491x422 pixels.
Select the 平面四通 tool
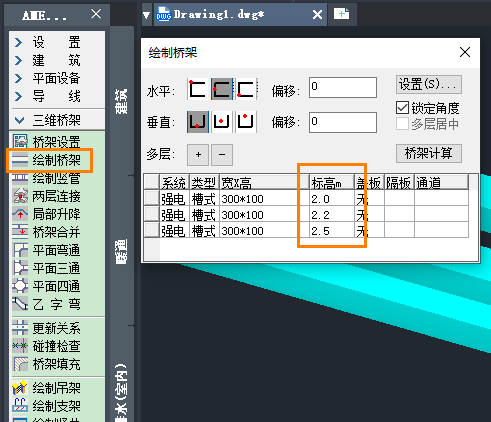(47, 286)
